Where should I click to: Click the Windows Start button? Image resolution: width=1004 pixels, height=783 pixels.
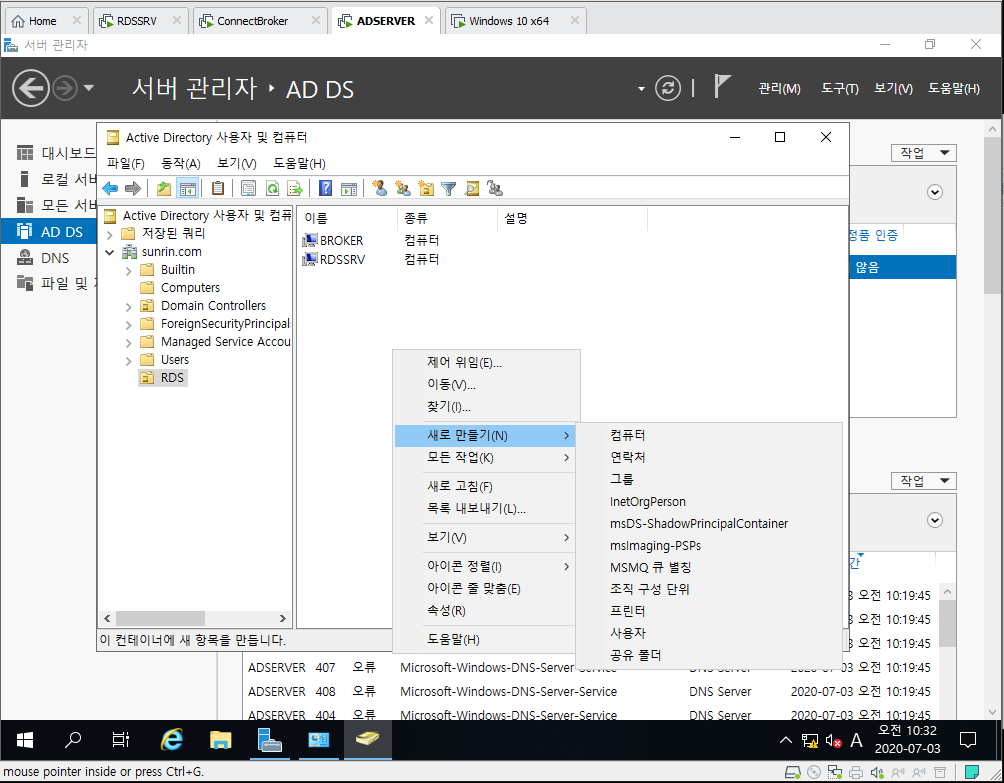pyautogui.click(x=24, y=740)
